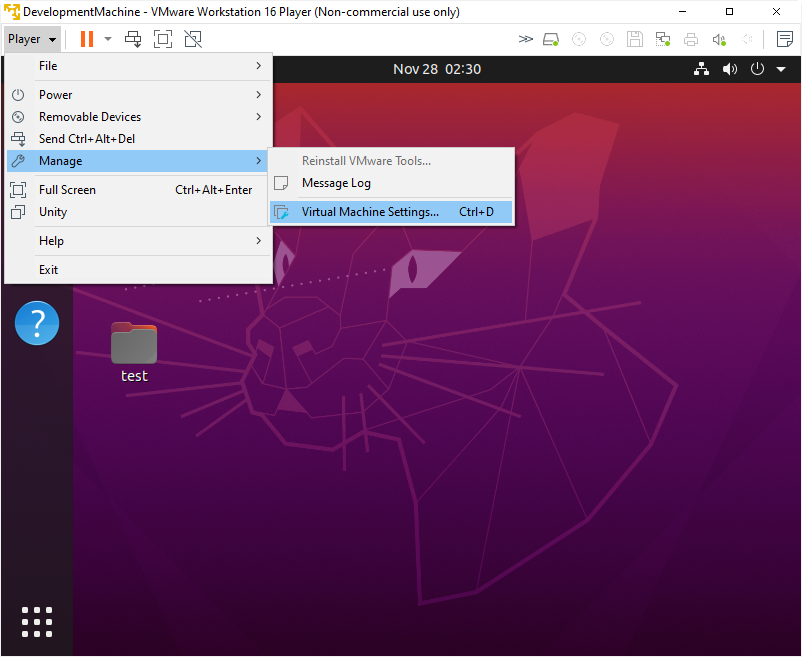Click the Unity mode toolbar icon
The image size is (802, 657).
point(193,39)
